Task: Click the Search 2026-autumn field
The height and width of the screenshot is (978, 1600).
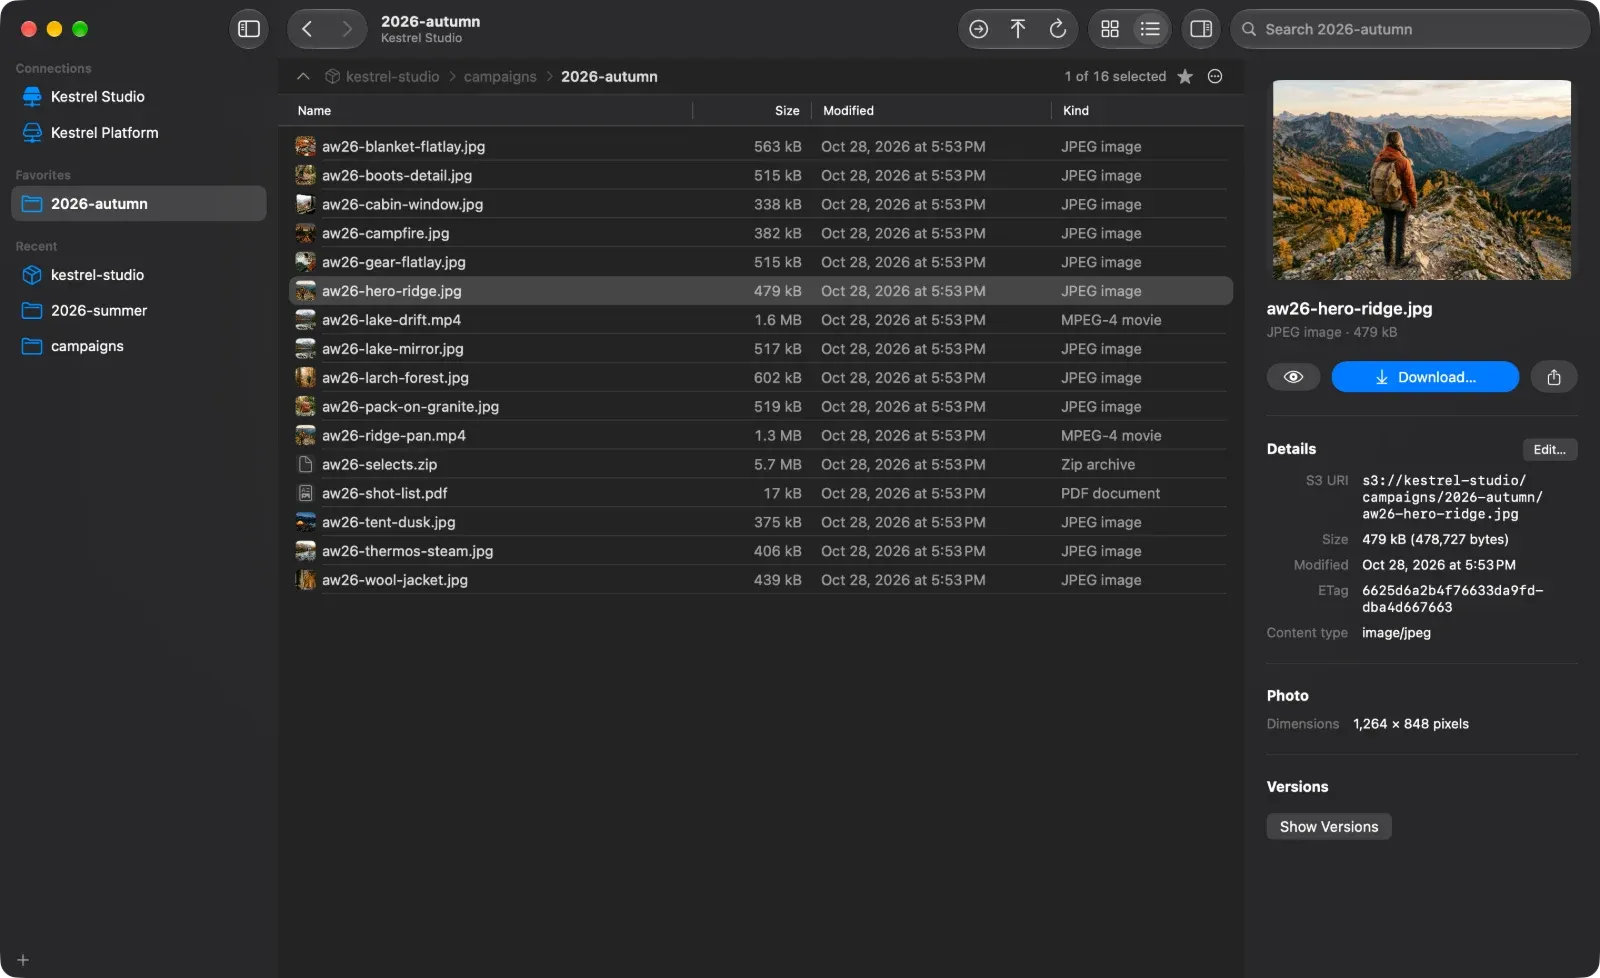Action: [x=1410, y=29]
